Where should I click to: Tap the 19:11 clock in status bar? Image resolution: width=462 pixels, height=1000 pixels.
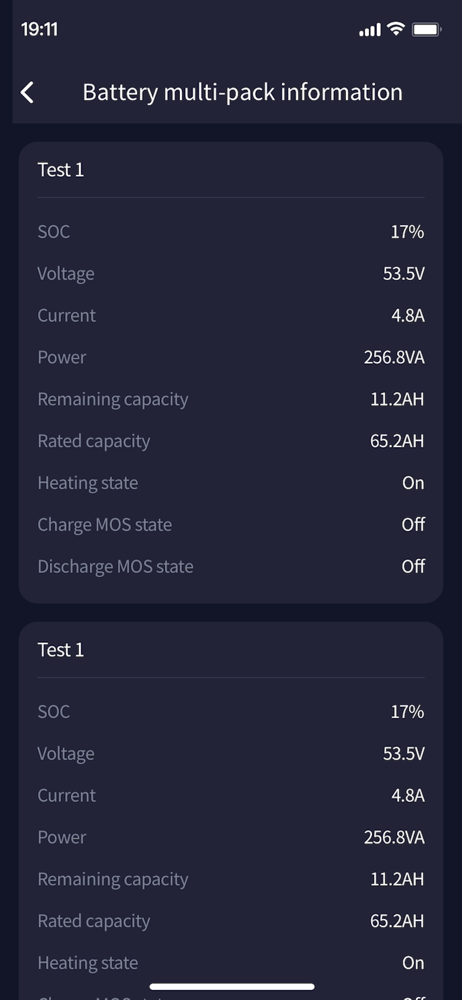[x=40, y=29]
